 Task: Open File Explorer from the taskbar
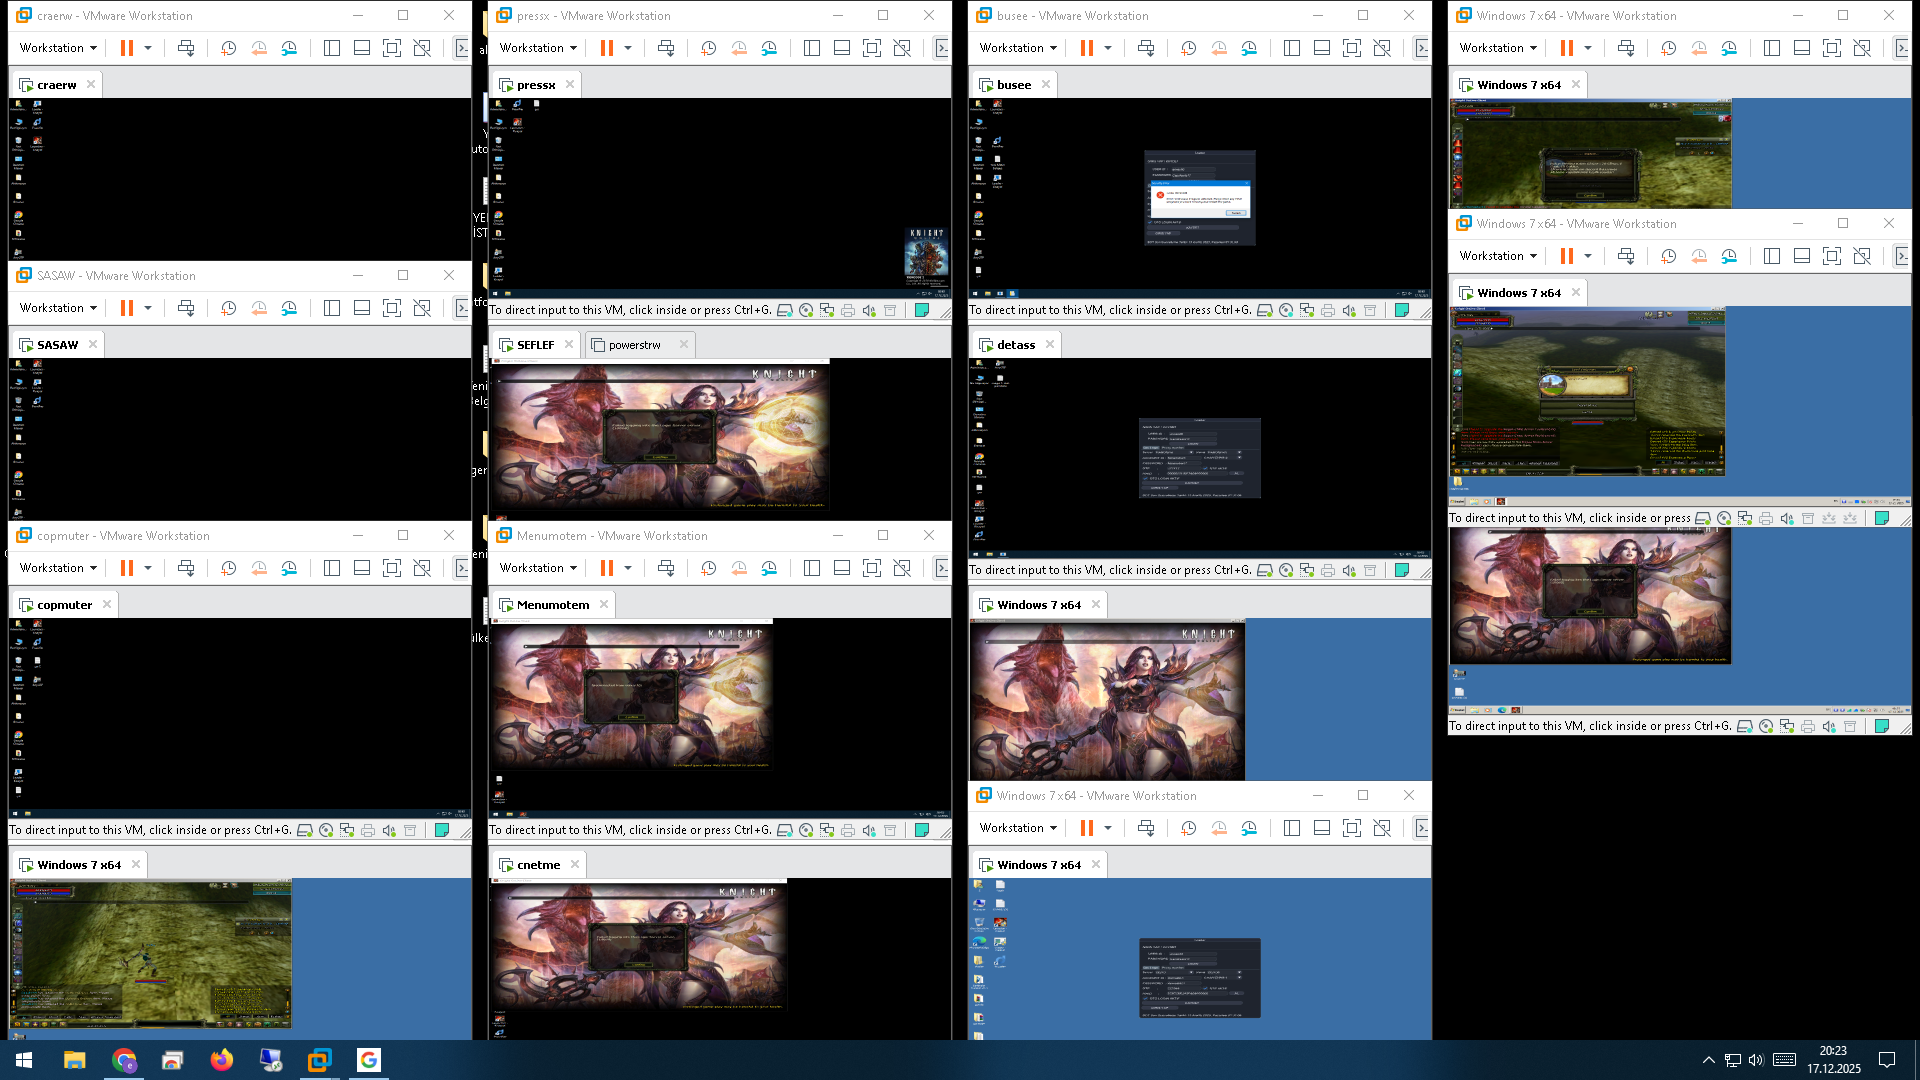[74, 1060]
